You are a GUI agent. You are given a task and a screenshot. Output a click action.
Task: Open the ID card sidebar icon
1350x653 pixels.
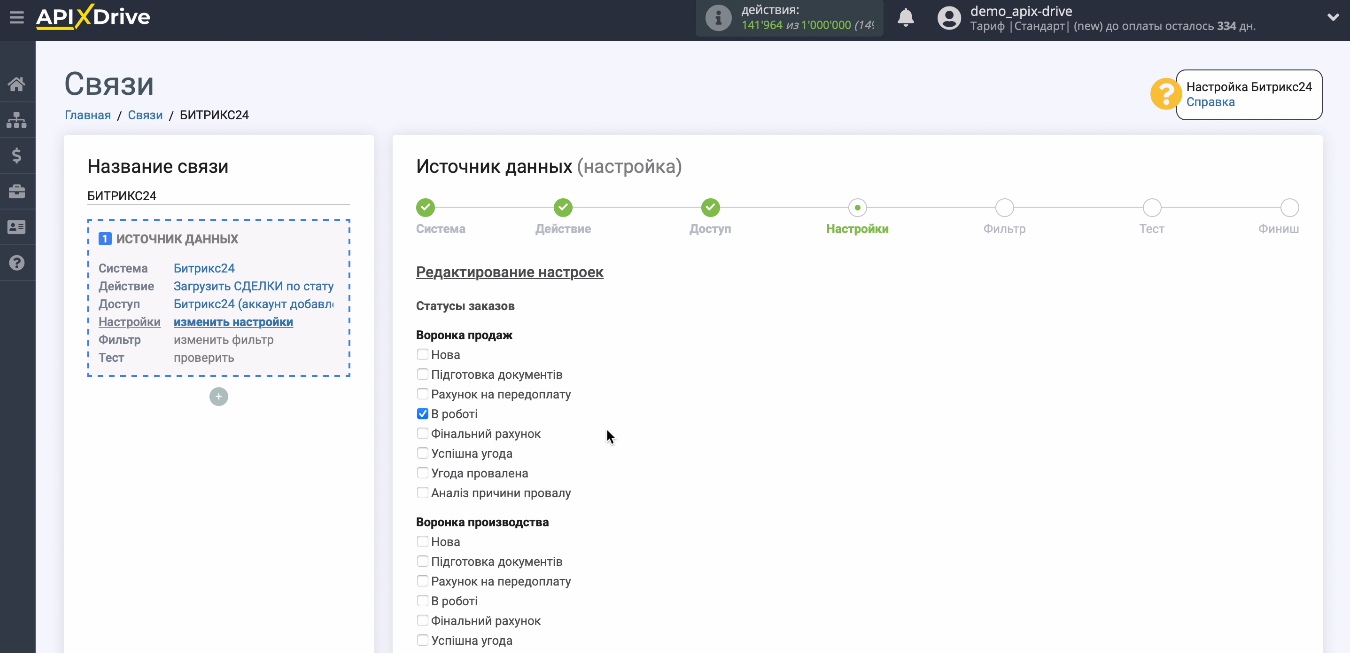click(x=16, y=227)
